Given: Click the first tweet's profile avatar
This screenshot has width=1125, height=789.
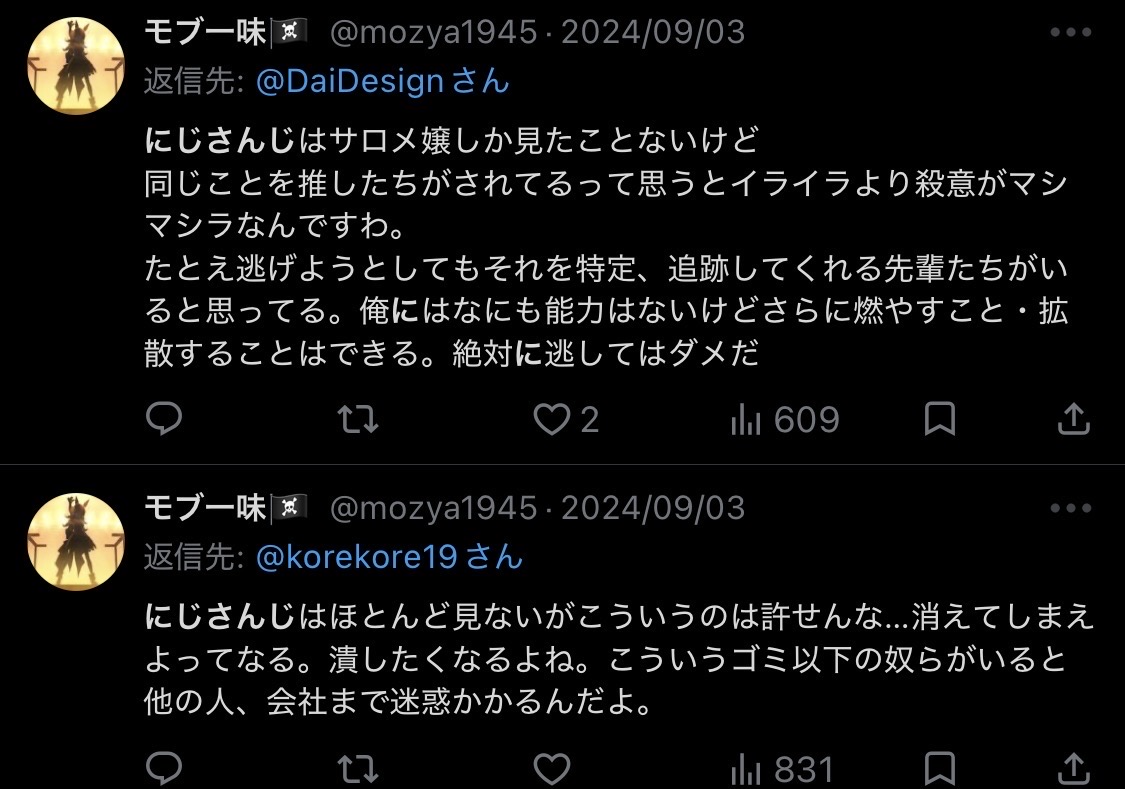Looking at the screenshot, I should [75, 65].
